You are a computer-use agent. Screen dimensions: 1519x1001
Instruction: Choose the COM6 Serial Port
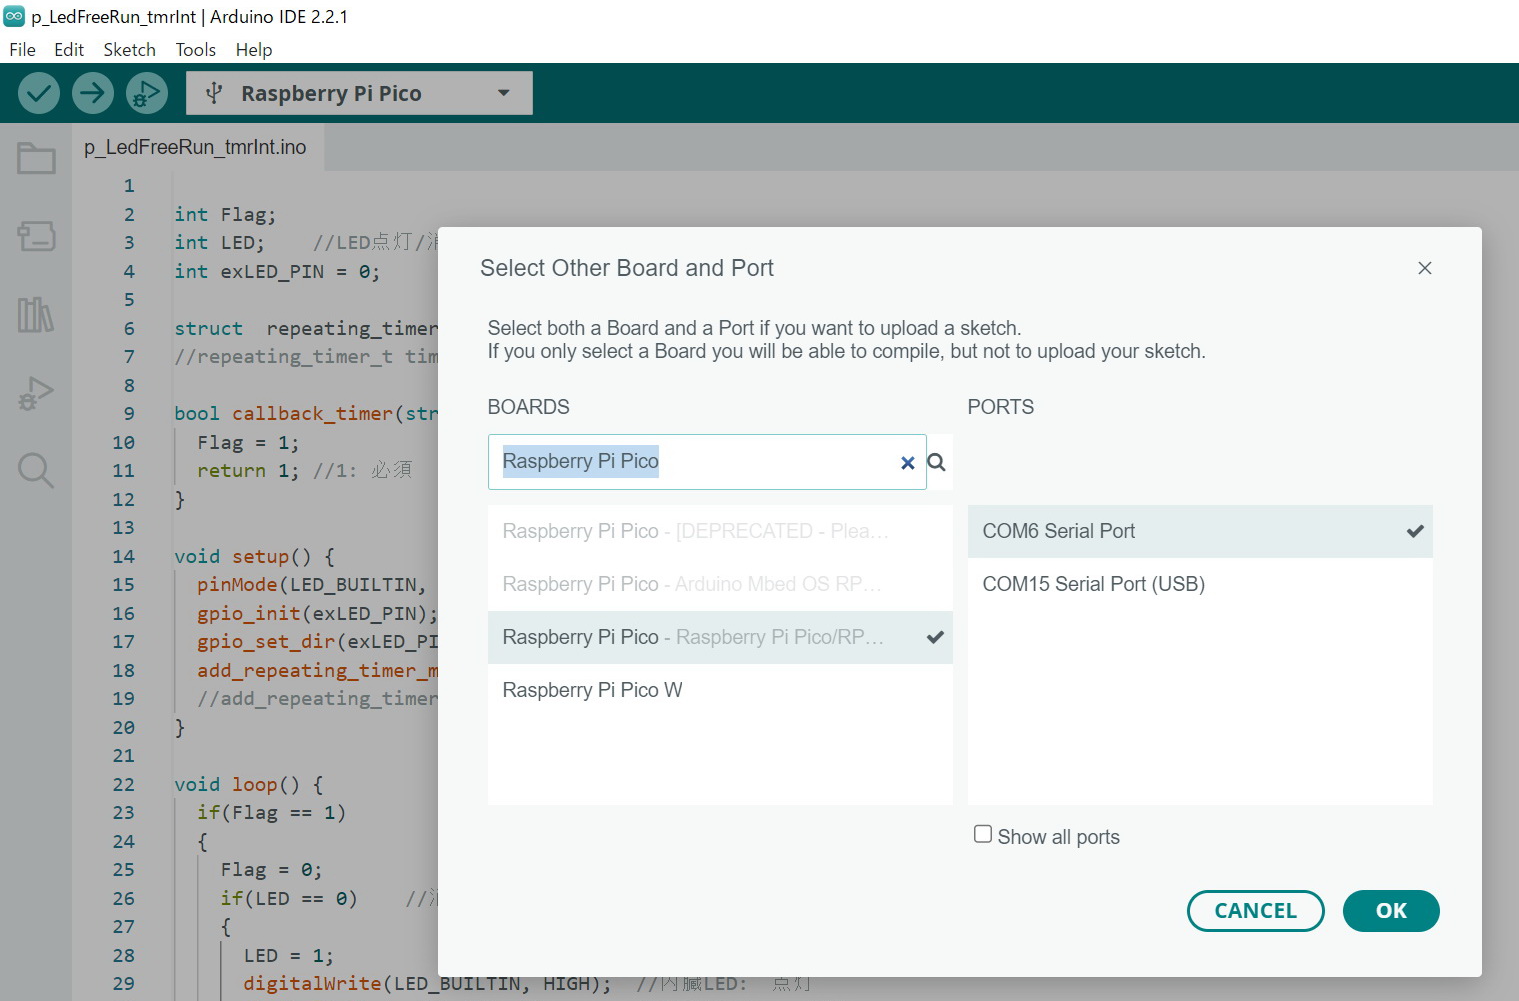tap(1200, 531)
